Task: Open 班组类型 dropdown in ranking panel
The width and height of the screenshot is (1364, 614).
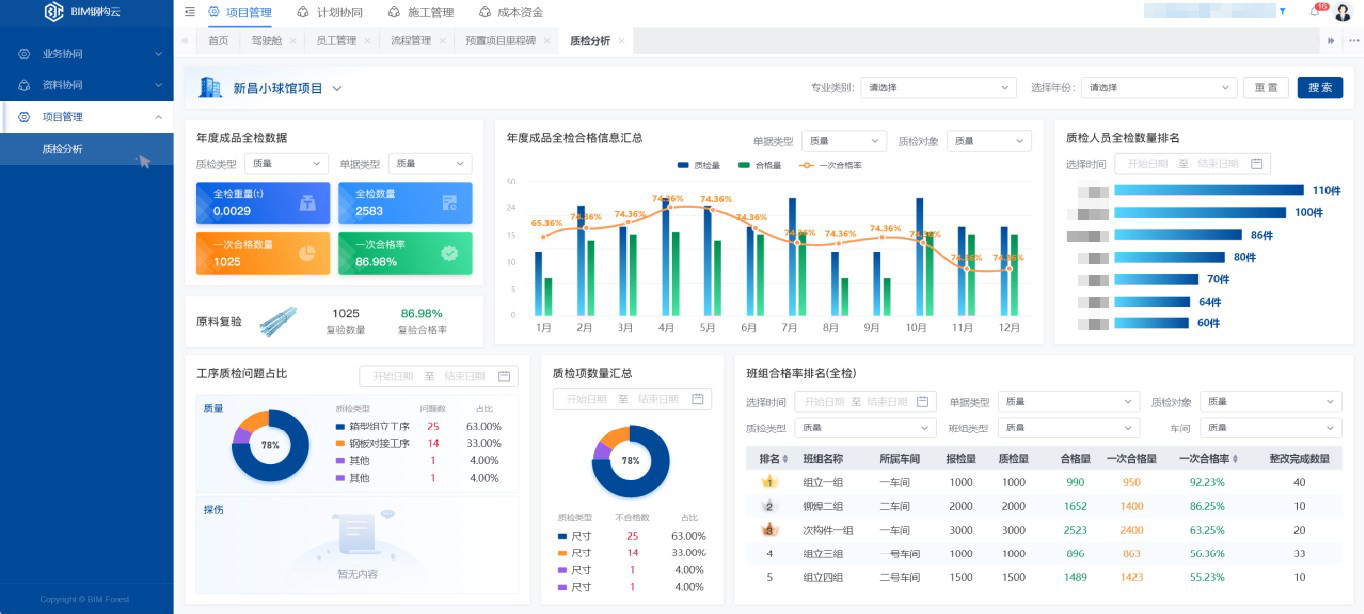Action: (1069, 427)
